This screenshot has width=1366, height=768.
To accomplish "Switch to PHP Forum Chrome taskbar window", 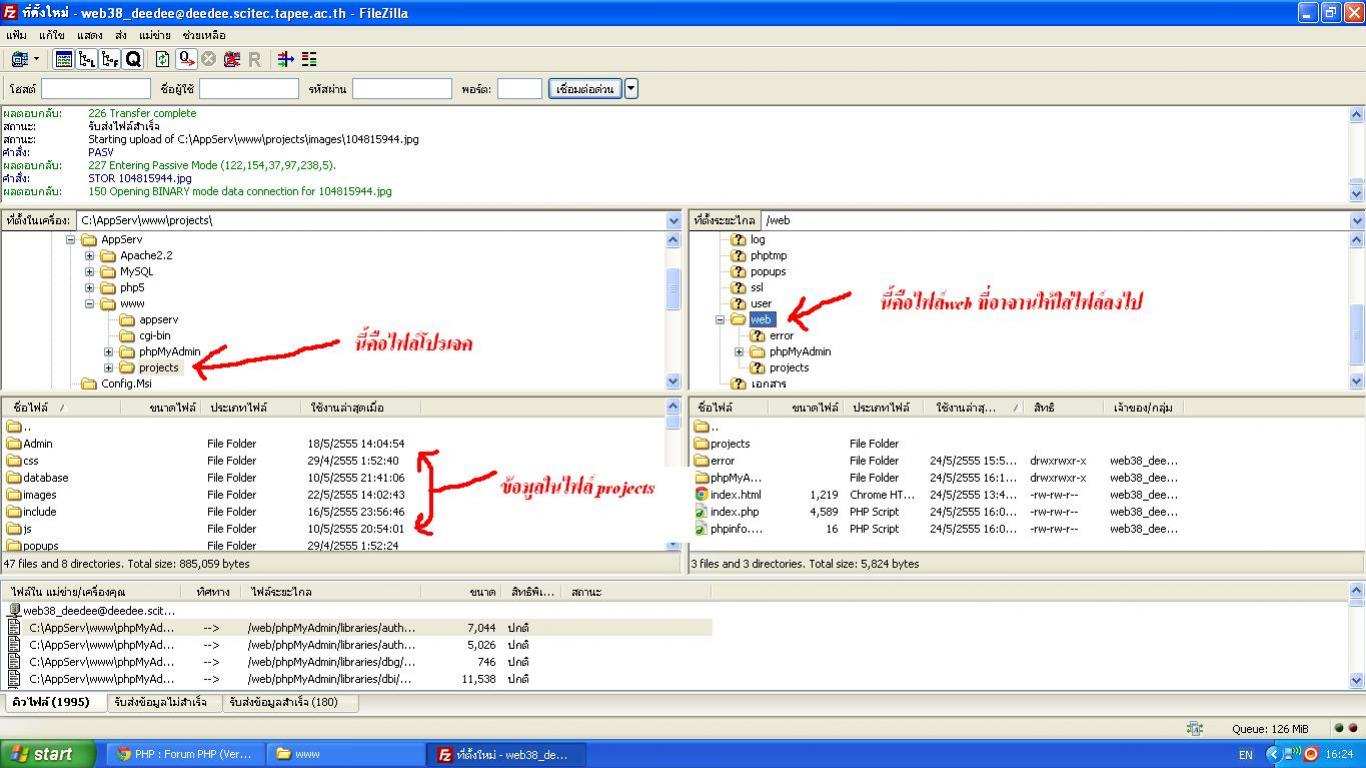I will pyautogui.click(x=185, y=754).
